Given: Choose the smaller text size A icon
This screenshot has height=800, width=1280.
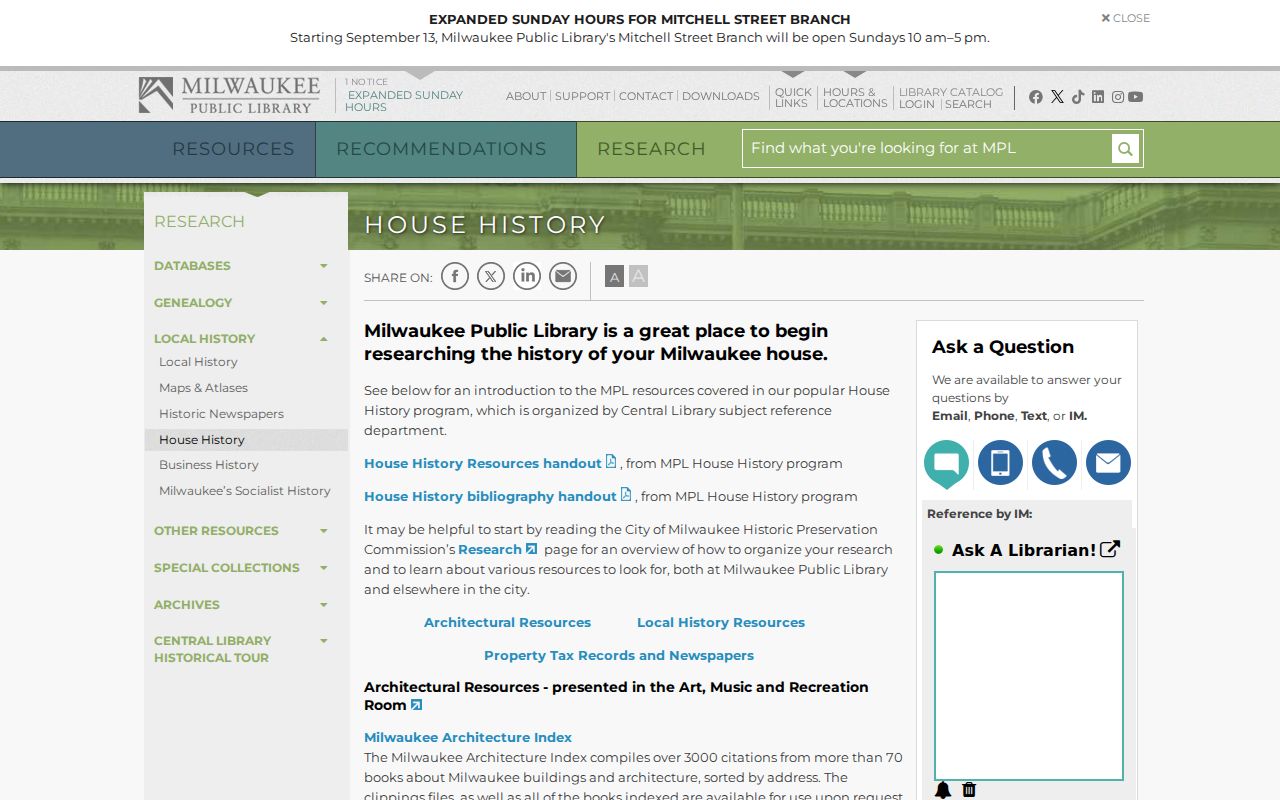Looking at the screenshot, I should pos(615,277).
